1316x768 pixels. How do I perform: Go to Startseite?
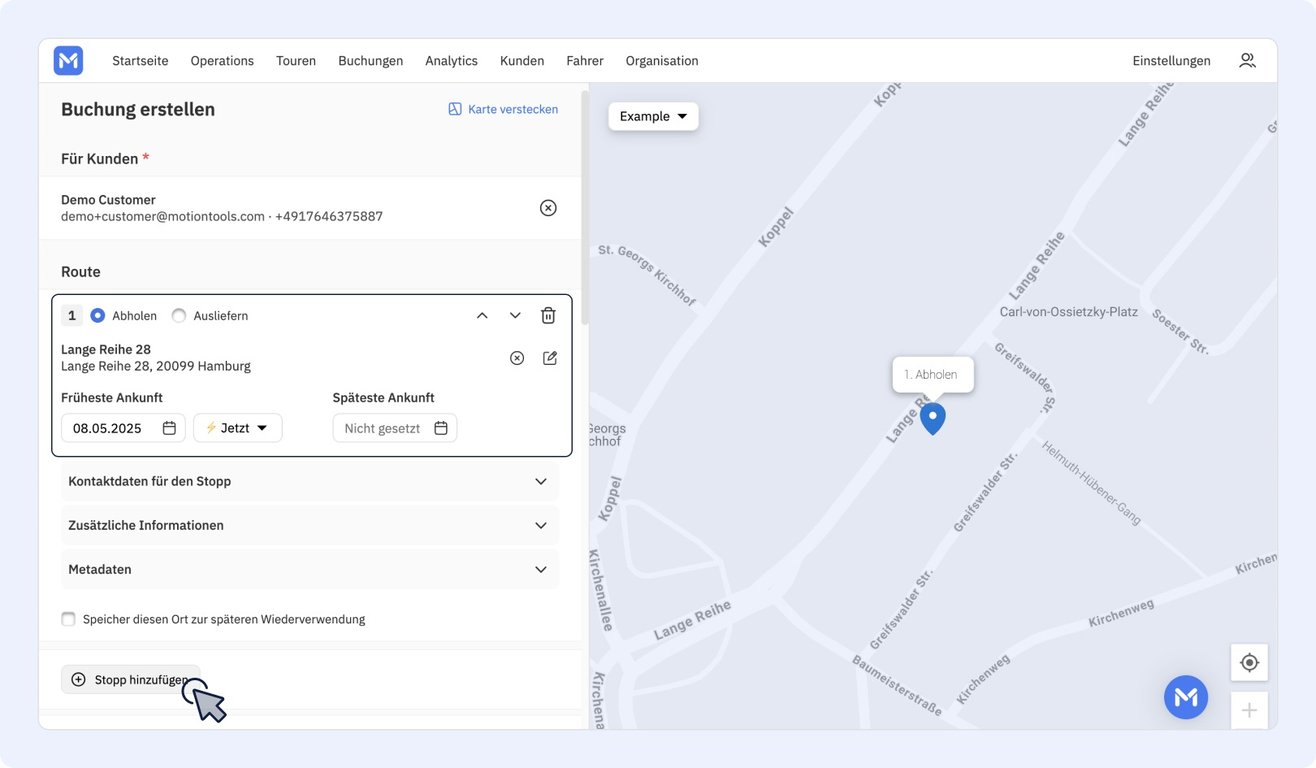pos(140,61)
